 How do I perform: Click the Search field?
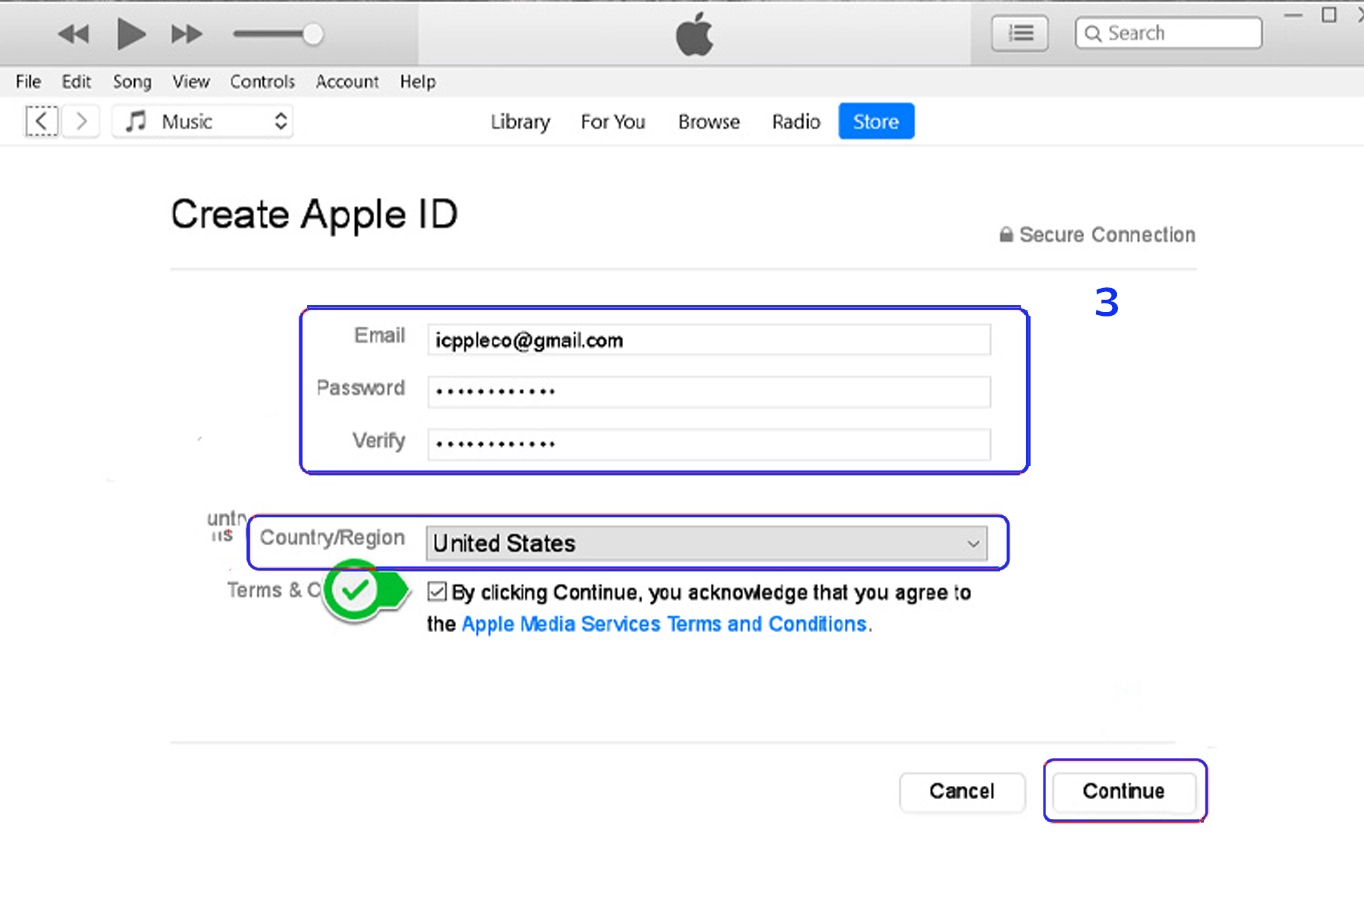1168,33
